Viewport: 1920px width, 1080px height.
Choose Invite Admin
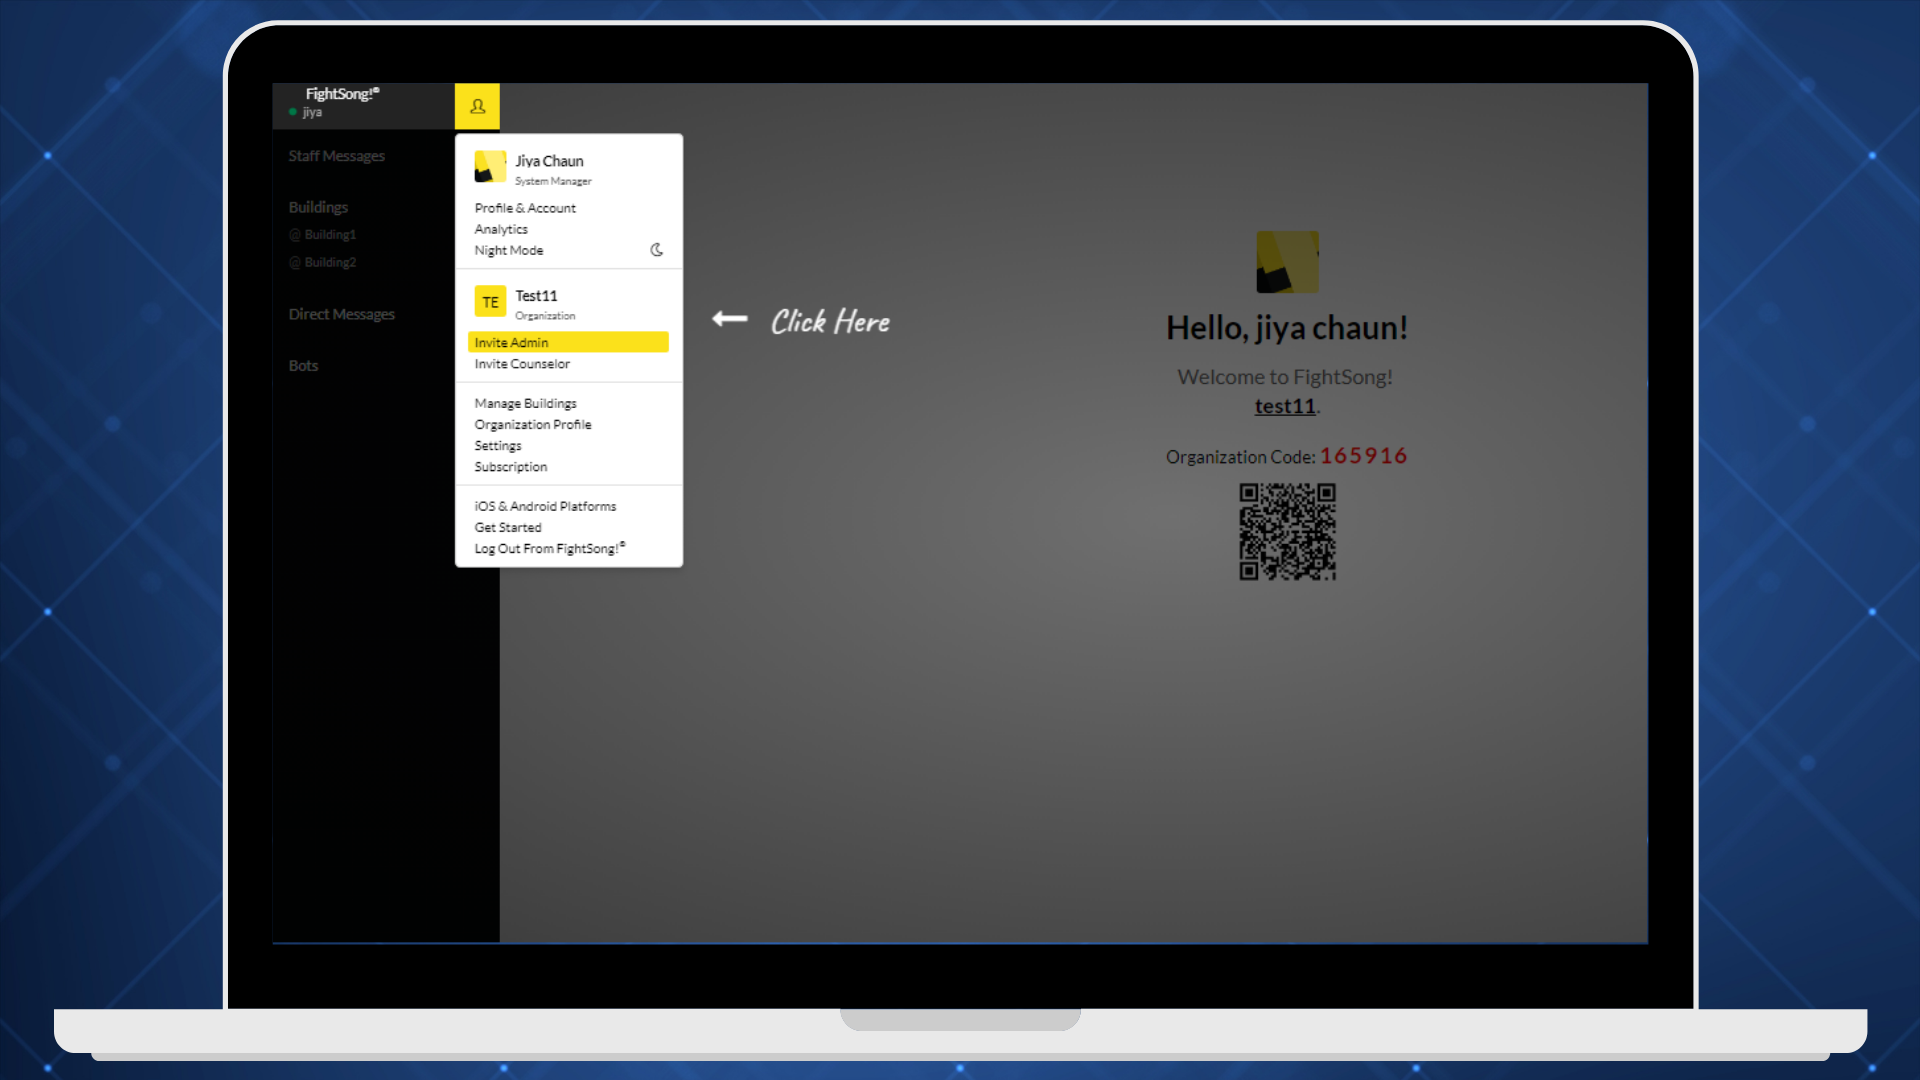pos(568,342)
